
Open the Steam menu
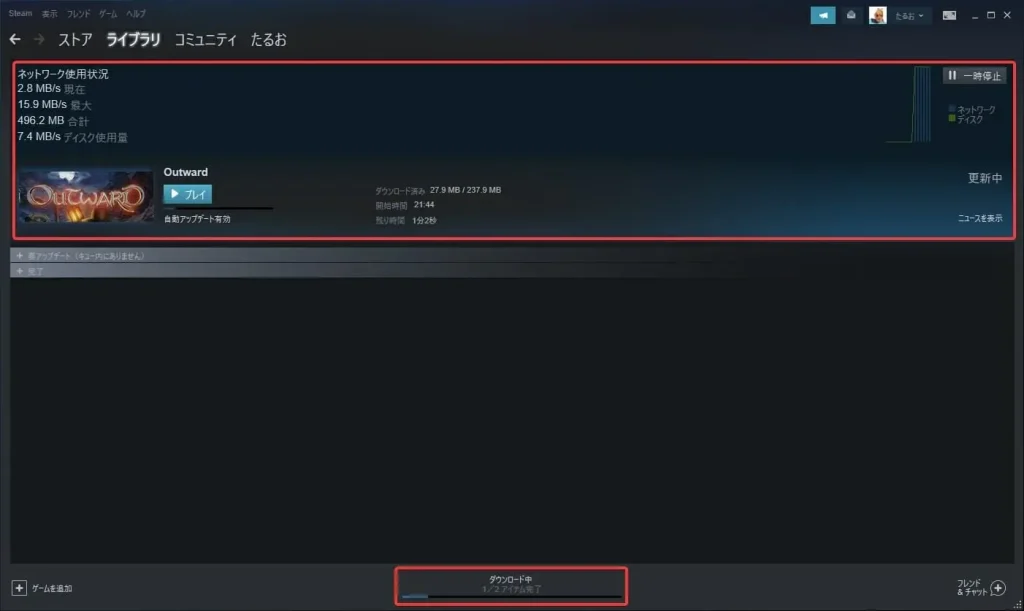[20, 13]
